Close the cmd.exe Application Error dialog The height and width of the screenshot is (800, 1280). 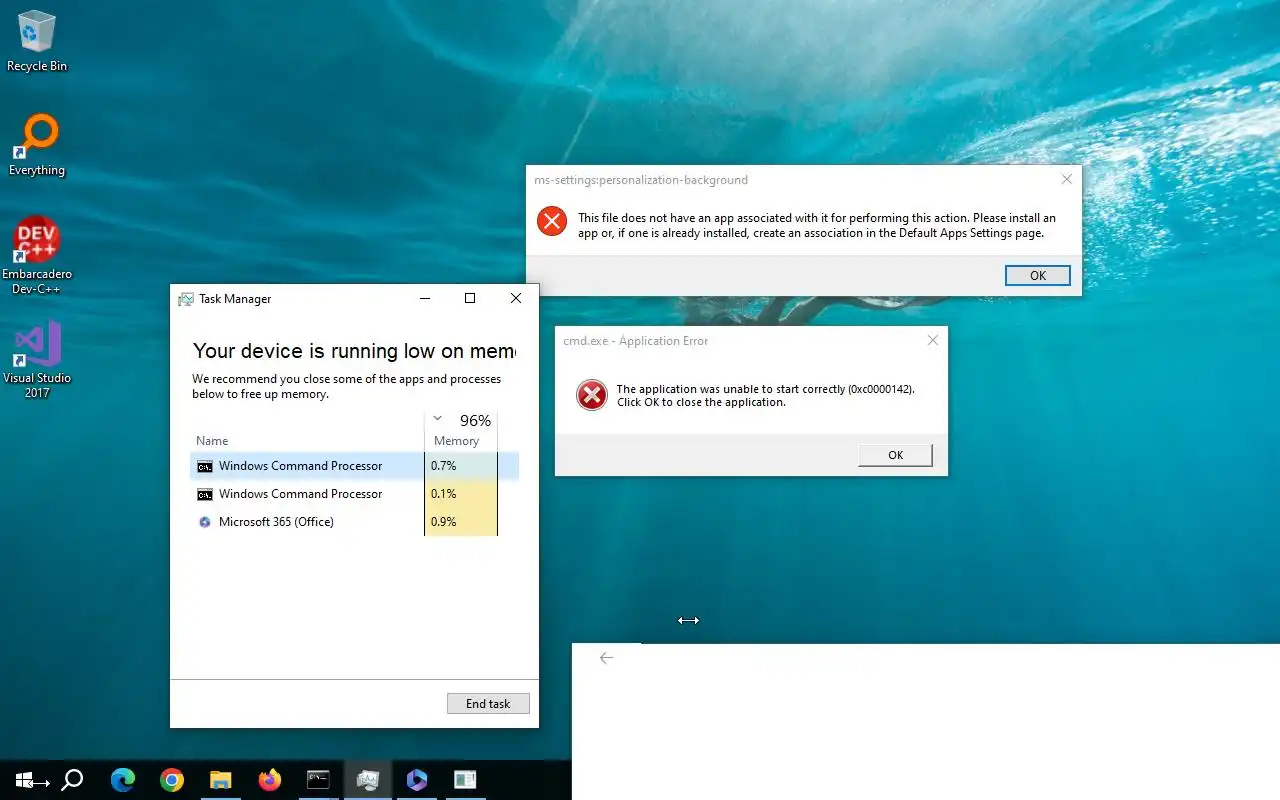click(x=933, y=341)
